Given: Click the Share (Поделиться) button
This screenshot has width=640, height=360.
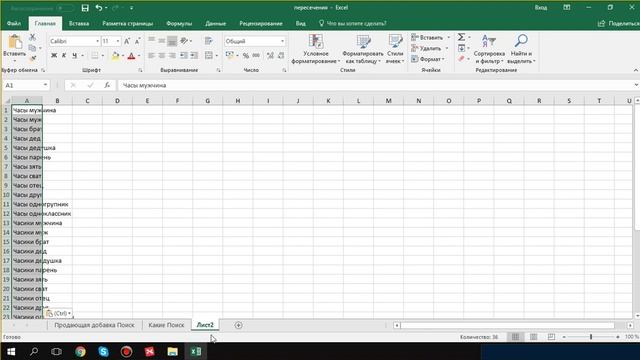Looking at the screenshot, I should (619, 24).
